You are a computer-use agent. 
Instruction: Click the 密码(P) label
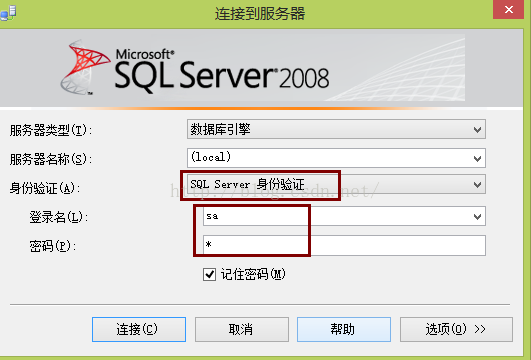click(x=52, y=246)
